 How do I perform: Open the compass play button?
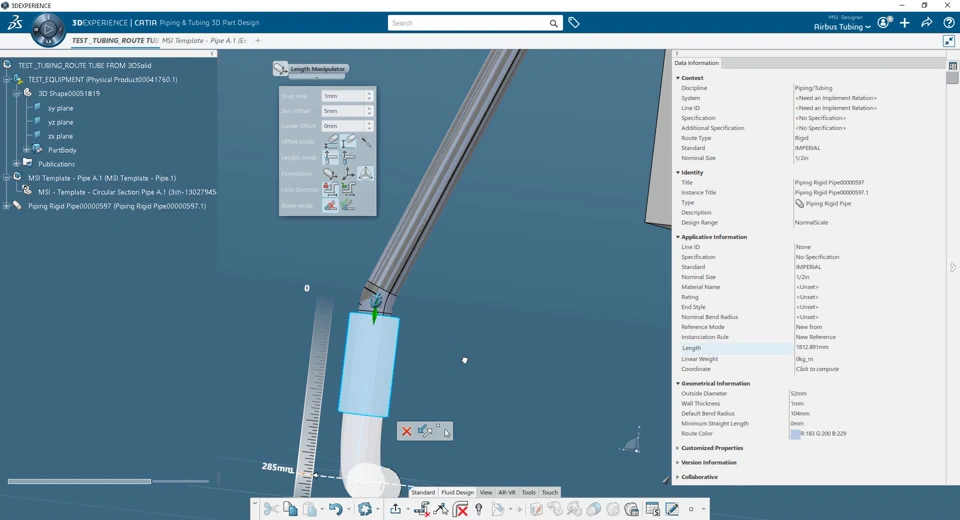click(48, 30)
